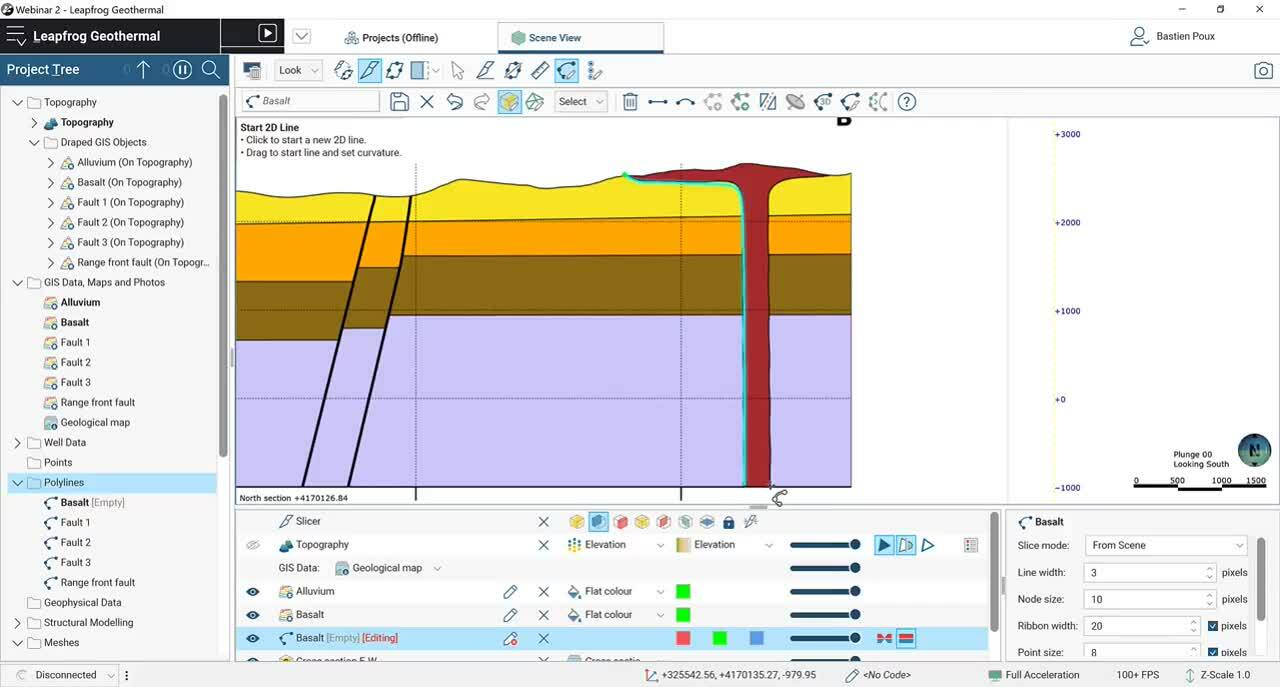
Task: Cancel editing with the X next to save
Action: (x=427, y=101)
